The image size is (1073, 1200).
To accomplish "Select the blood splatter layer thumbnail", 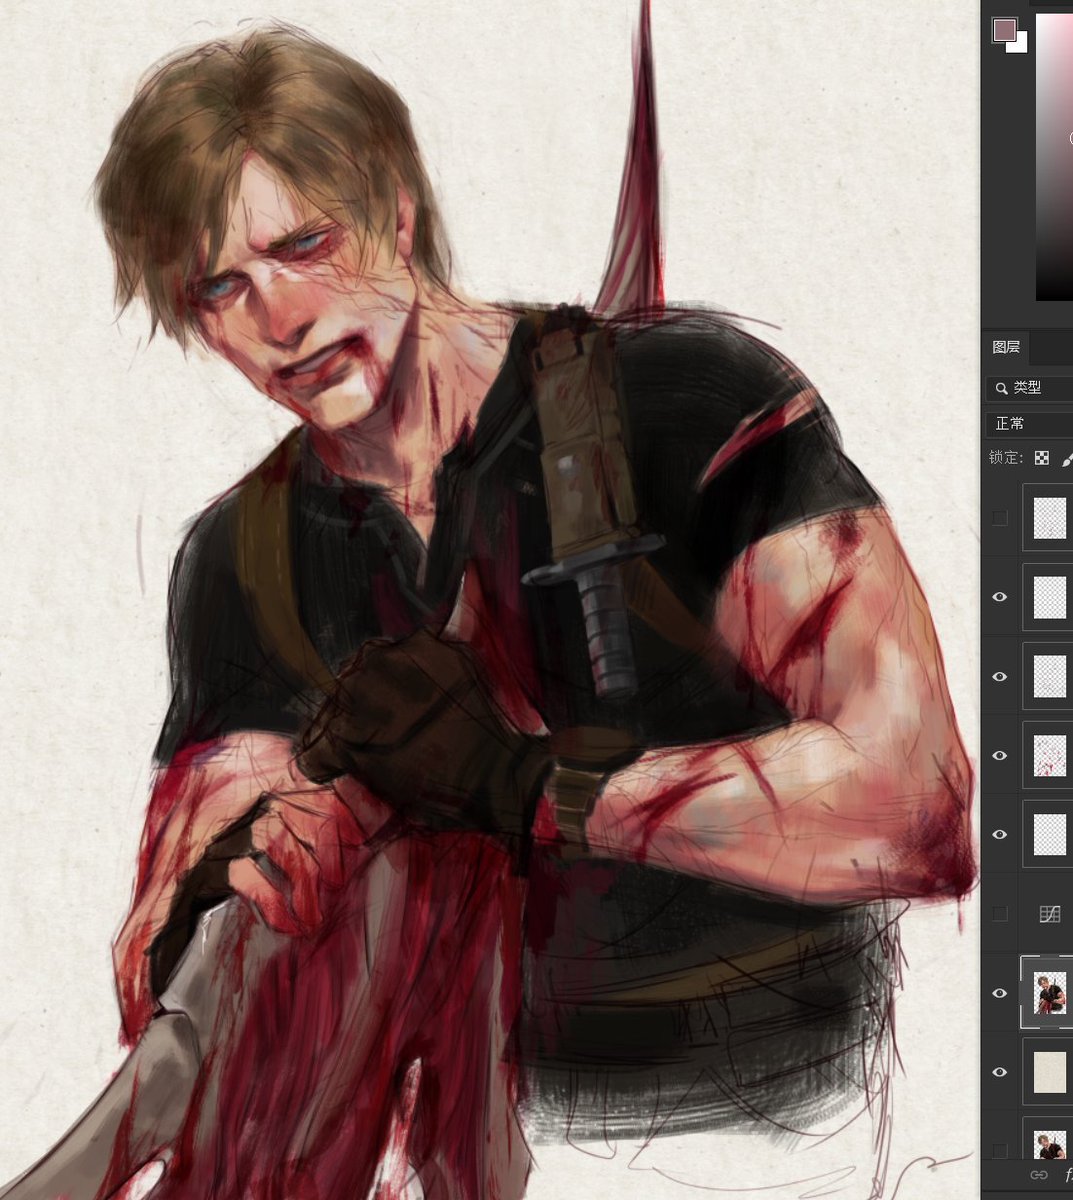I will [1048, 756].
